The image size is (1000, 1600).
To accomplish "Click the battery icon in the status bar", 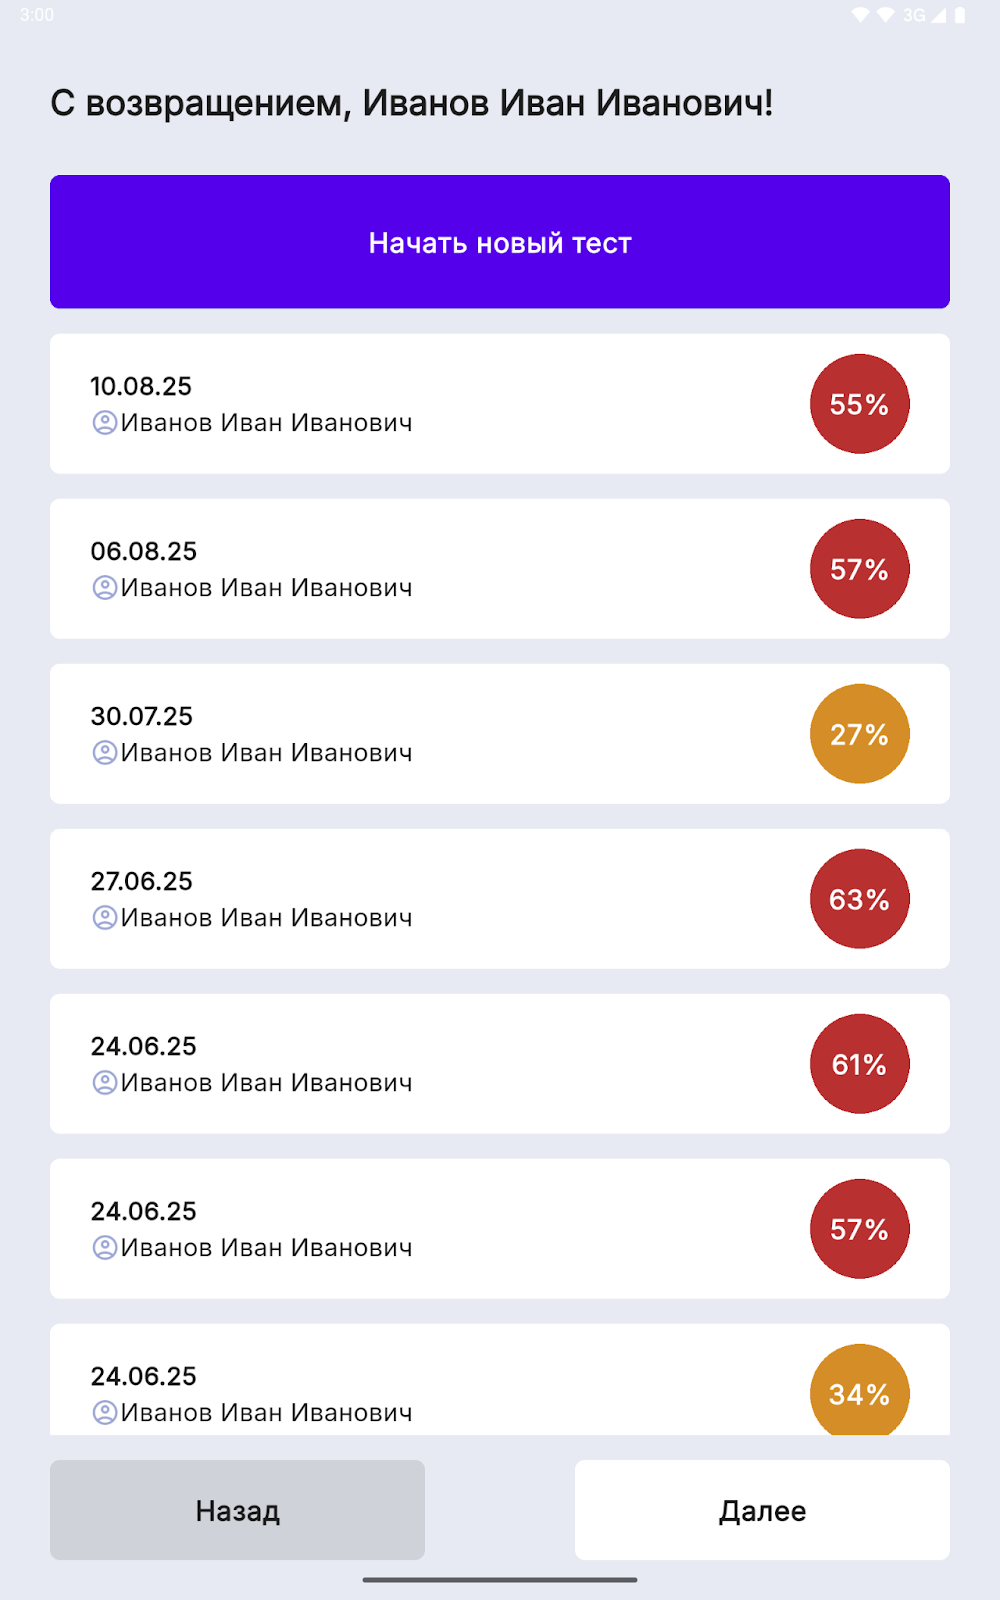I will pyautogui.click(x=960, y=15).
